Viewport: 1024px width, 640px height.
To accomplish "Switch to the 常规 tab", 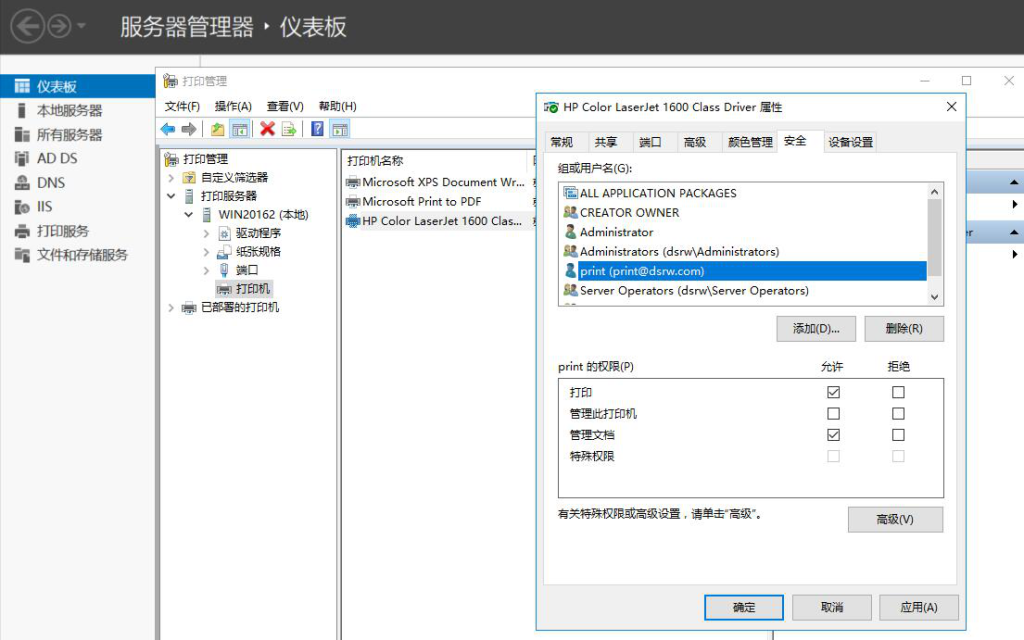I will (562, 142).
